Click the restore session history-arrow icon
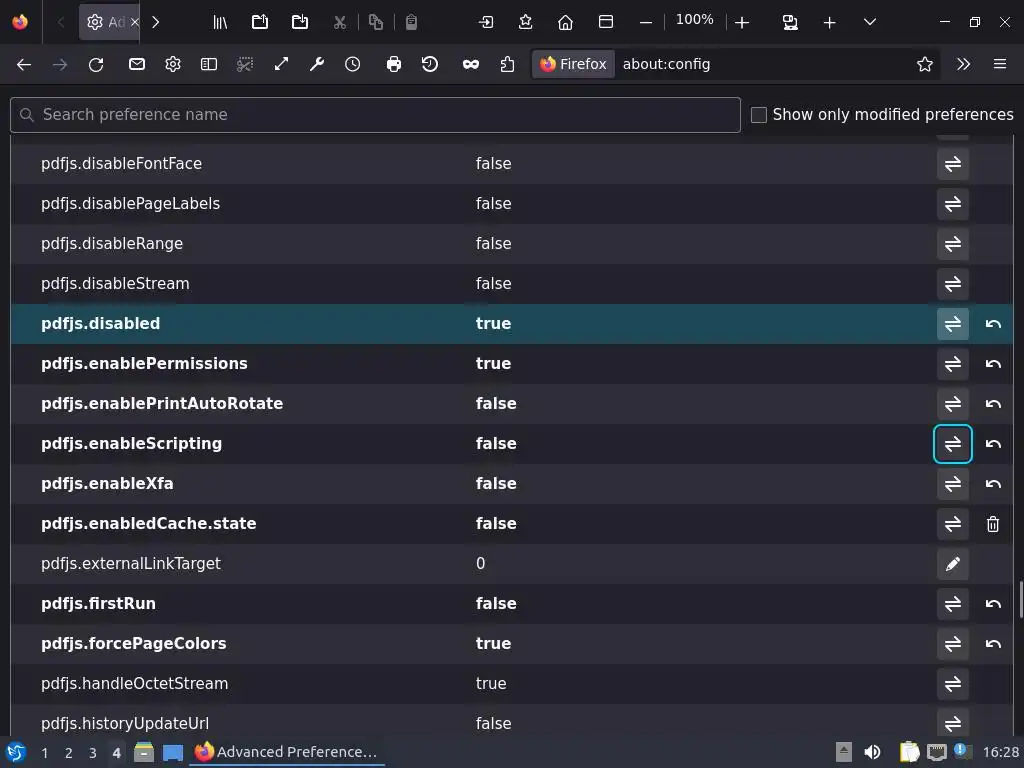Screen dimensions: 1024x768 point(430,64)
